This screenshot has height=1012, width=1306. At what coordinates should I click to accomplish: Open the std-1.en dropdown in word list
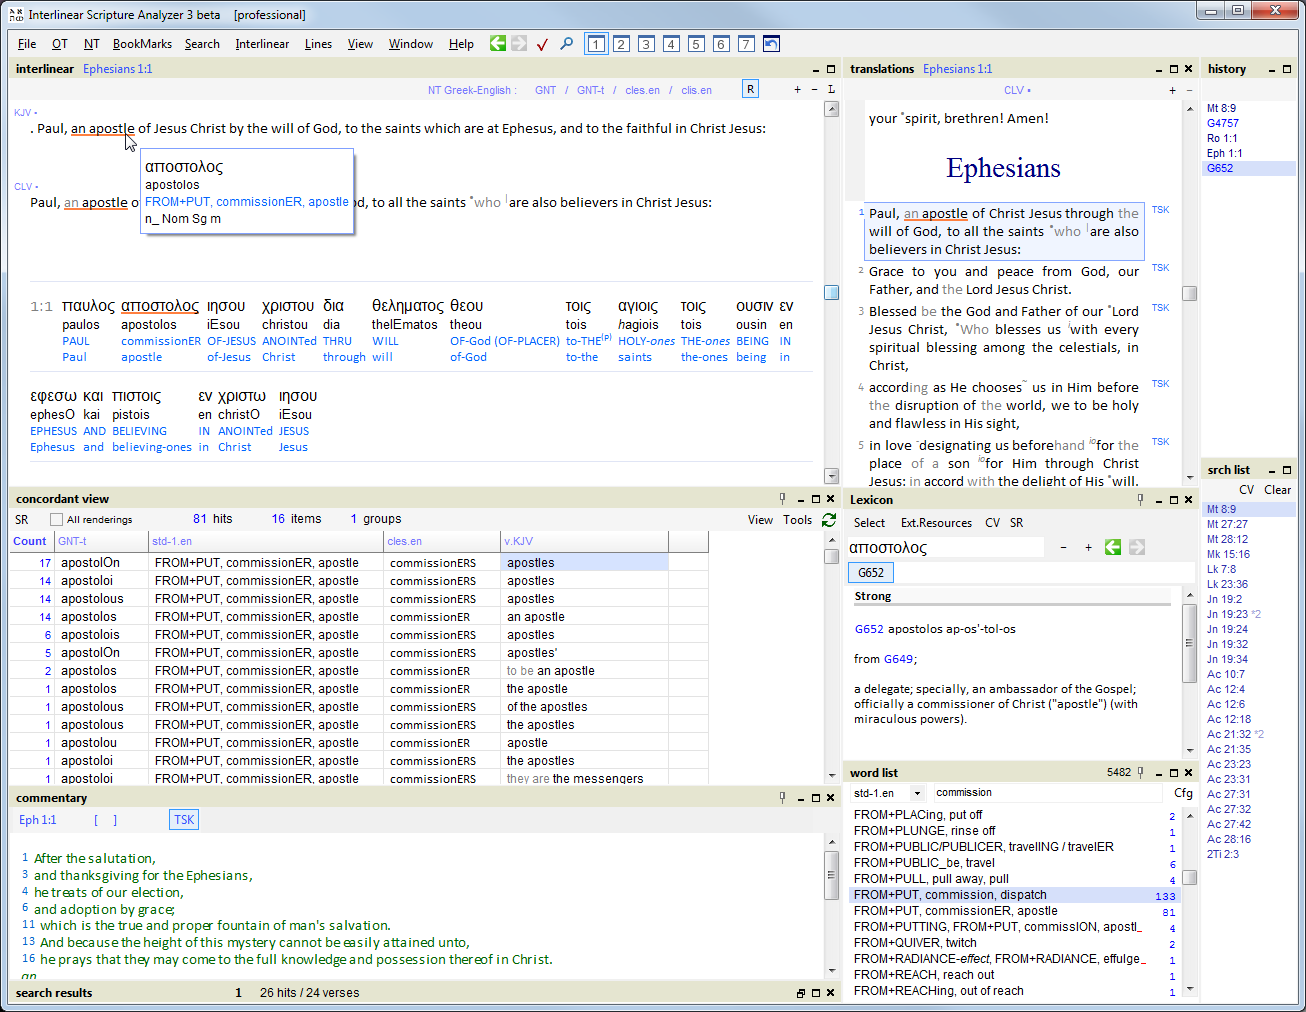917,793
